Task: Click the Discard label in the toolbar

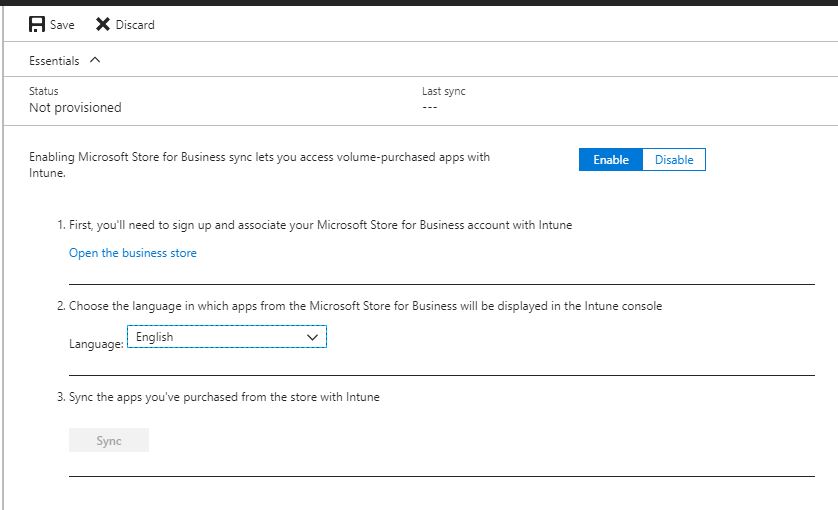Action: (135, 25)
